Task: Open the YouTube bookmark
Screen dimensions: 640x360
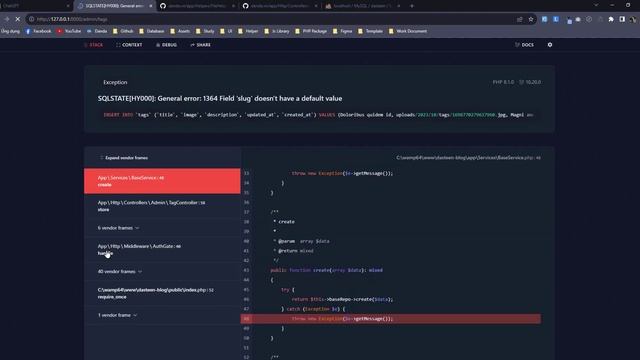Action: (x=69, y=31)
